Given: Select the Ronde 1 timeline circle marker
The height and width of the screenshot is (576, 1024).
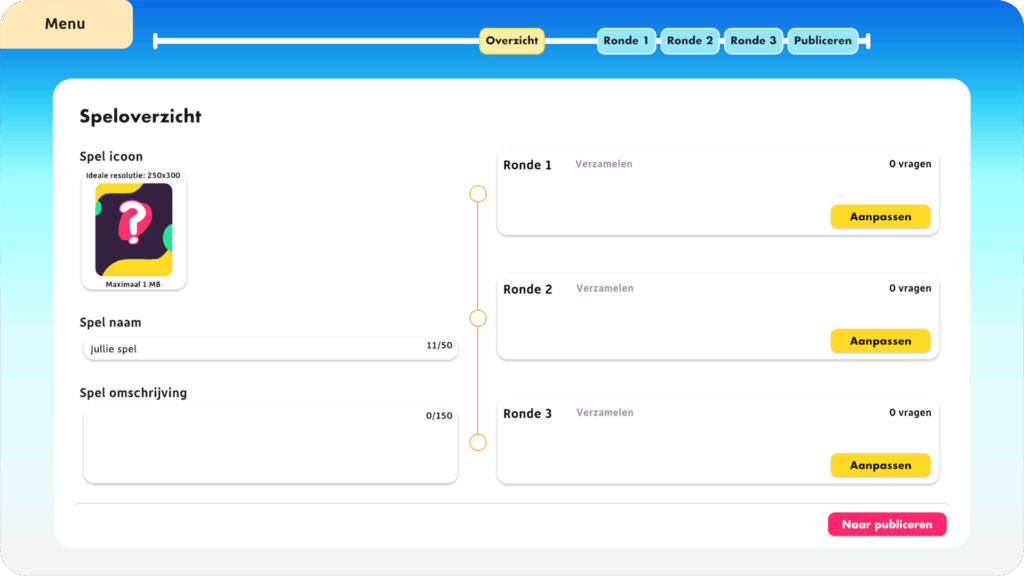Looking at the screenshot, I should click(x=478, y=193).
